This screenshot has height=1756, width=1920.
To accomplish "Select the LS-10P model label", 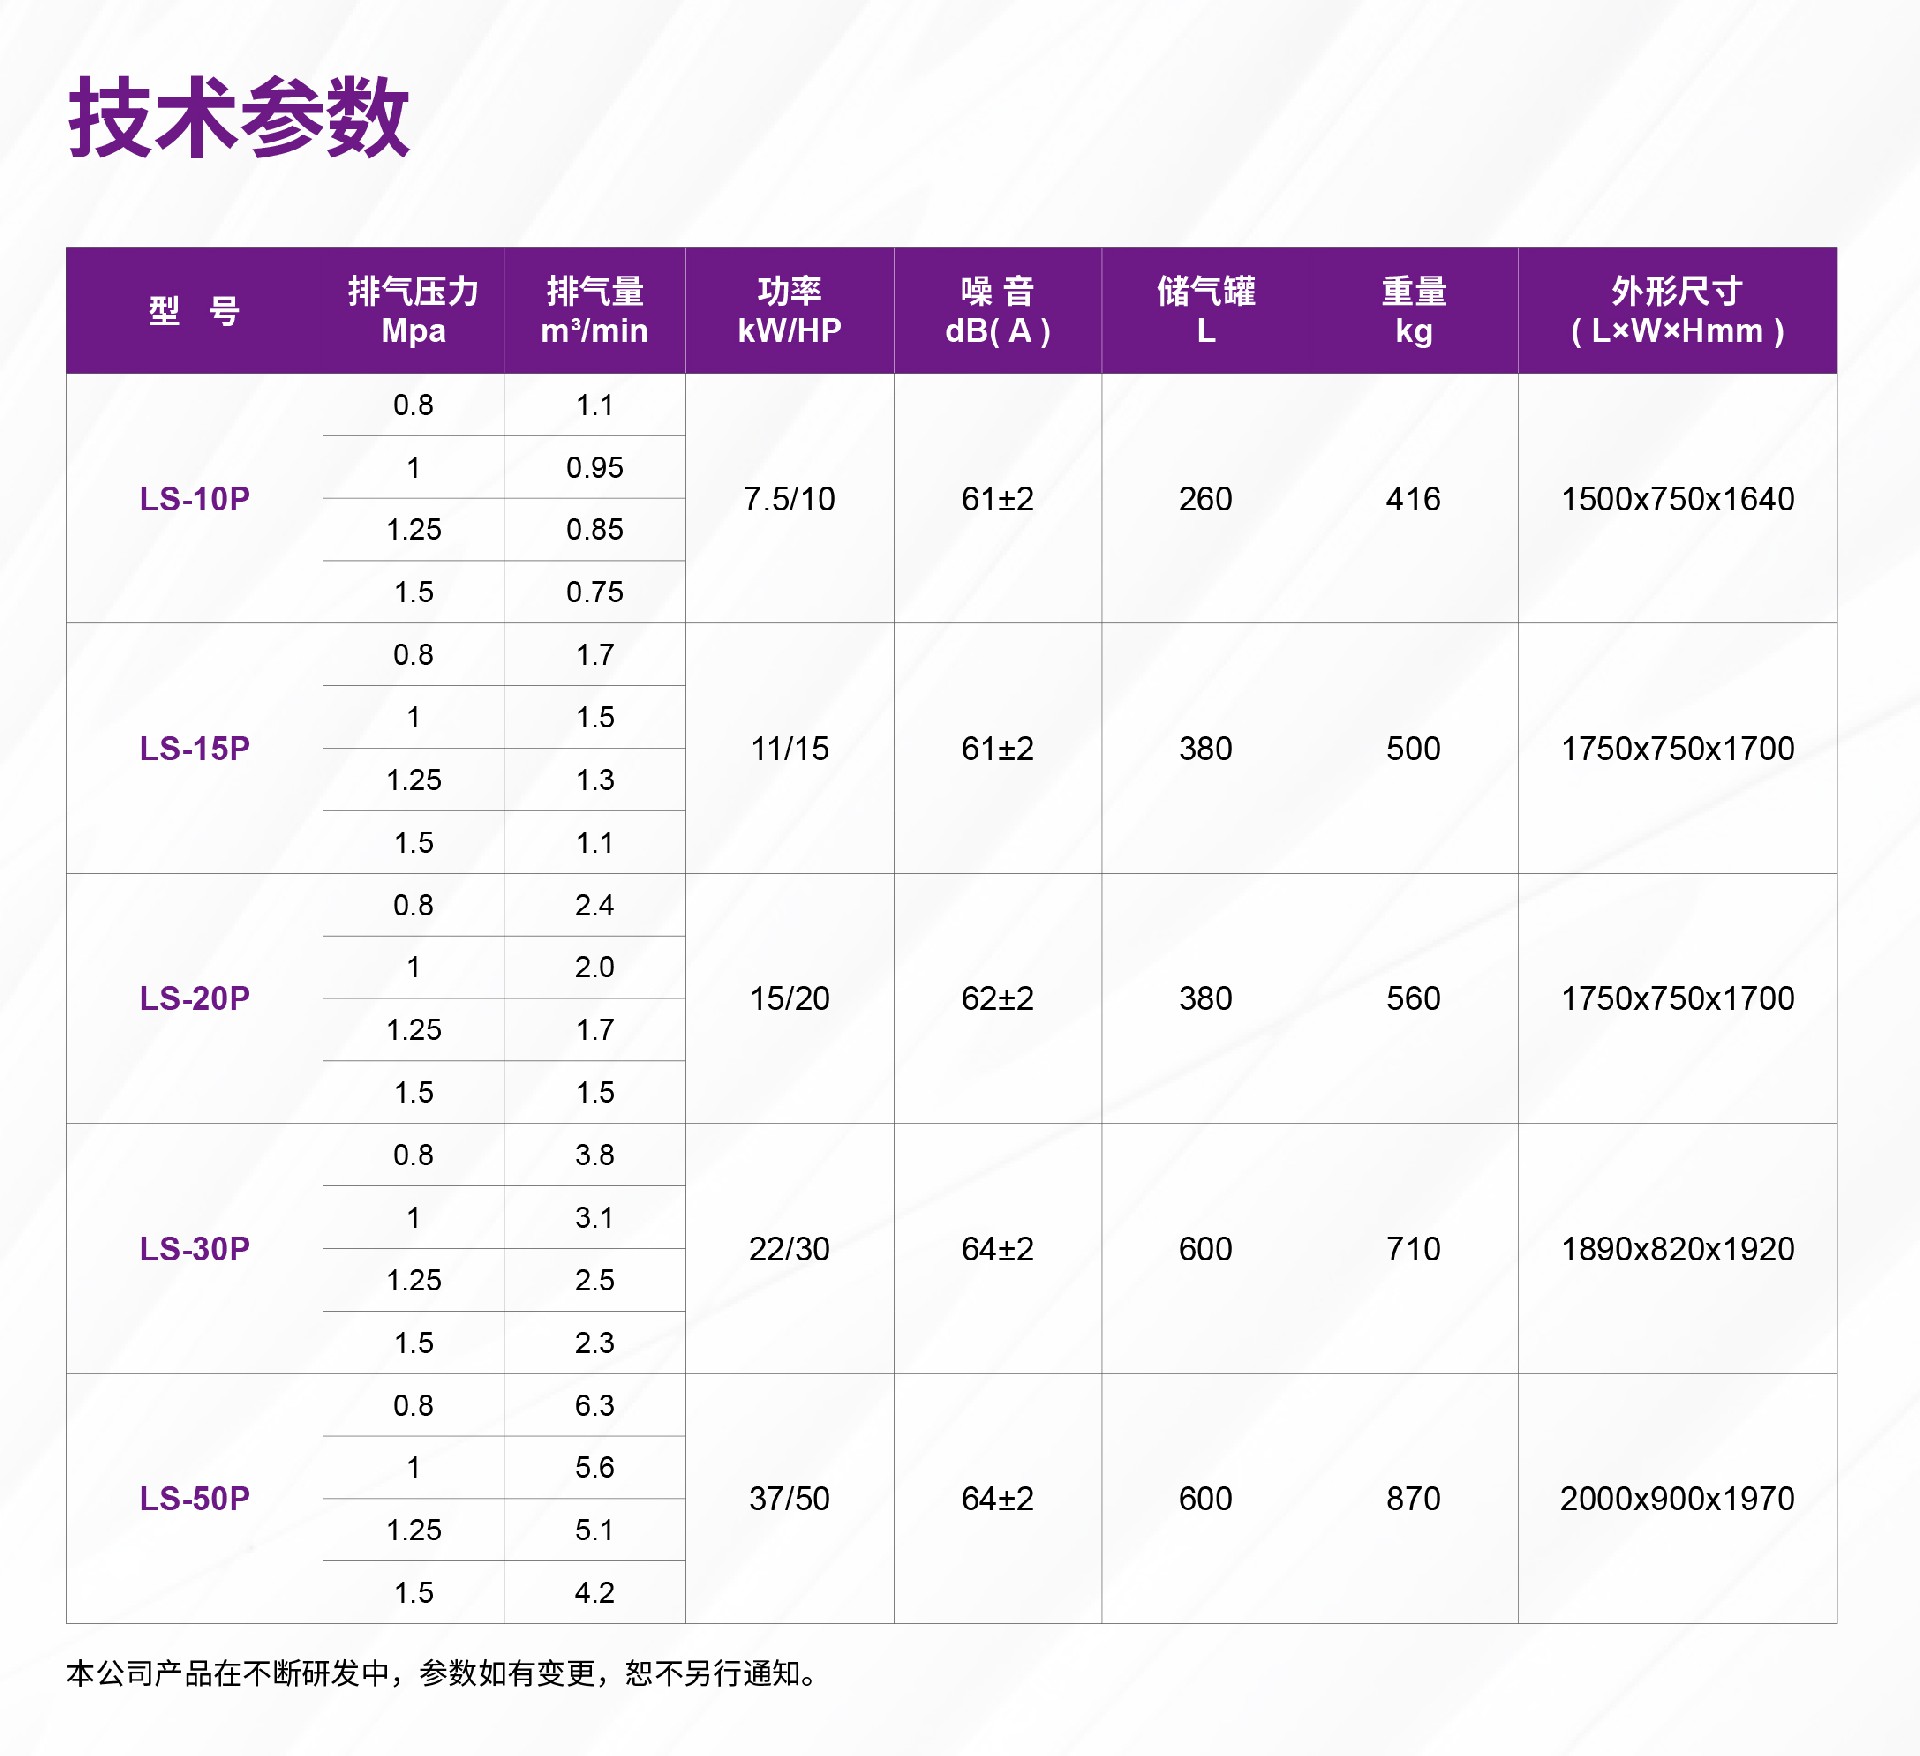I will click(194, 498).
